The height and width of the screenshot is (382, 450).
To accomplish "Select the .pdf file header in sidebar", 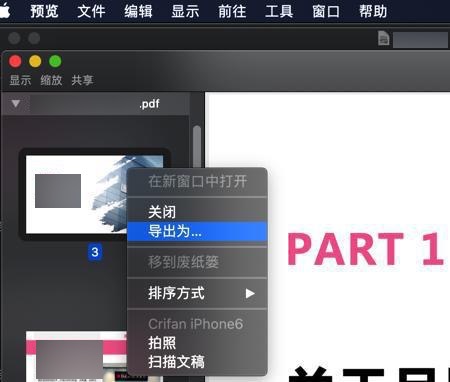I will [95, 104].
